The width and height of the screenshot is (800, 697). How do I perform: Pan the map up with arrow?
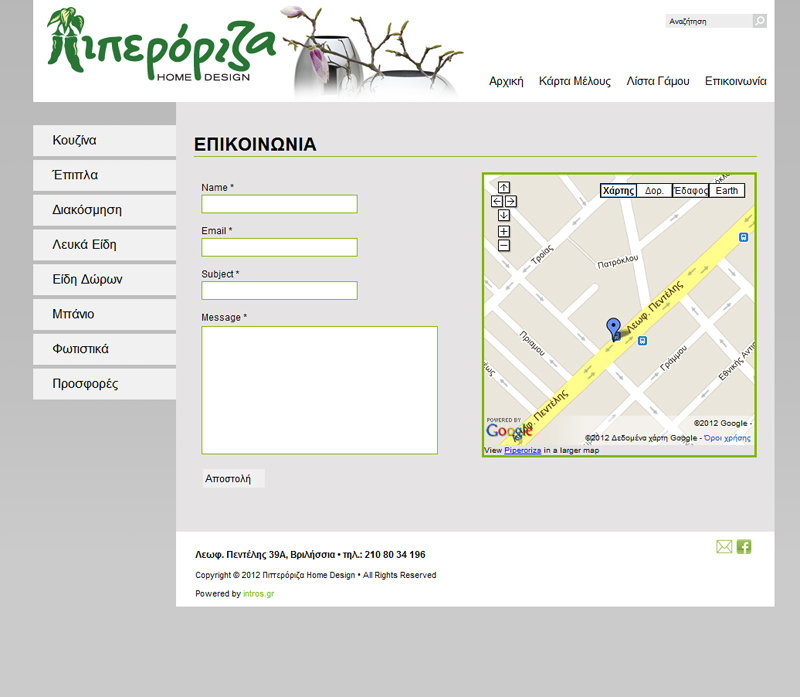click(504, 187)
